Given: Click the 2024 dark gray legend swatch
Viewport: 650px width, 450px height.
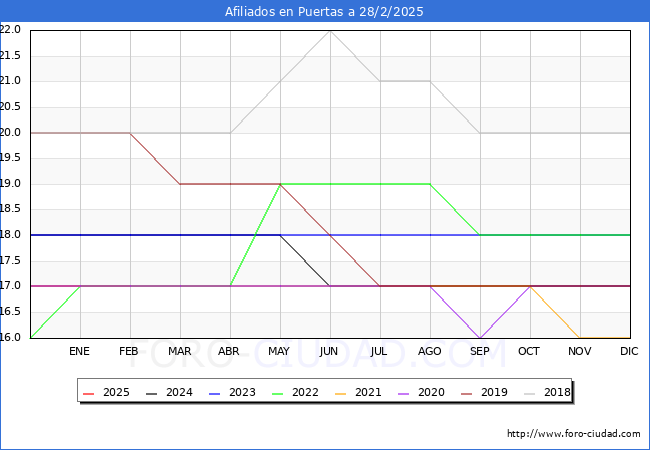Looking at the screenshot, I should [152, 393].
